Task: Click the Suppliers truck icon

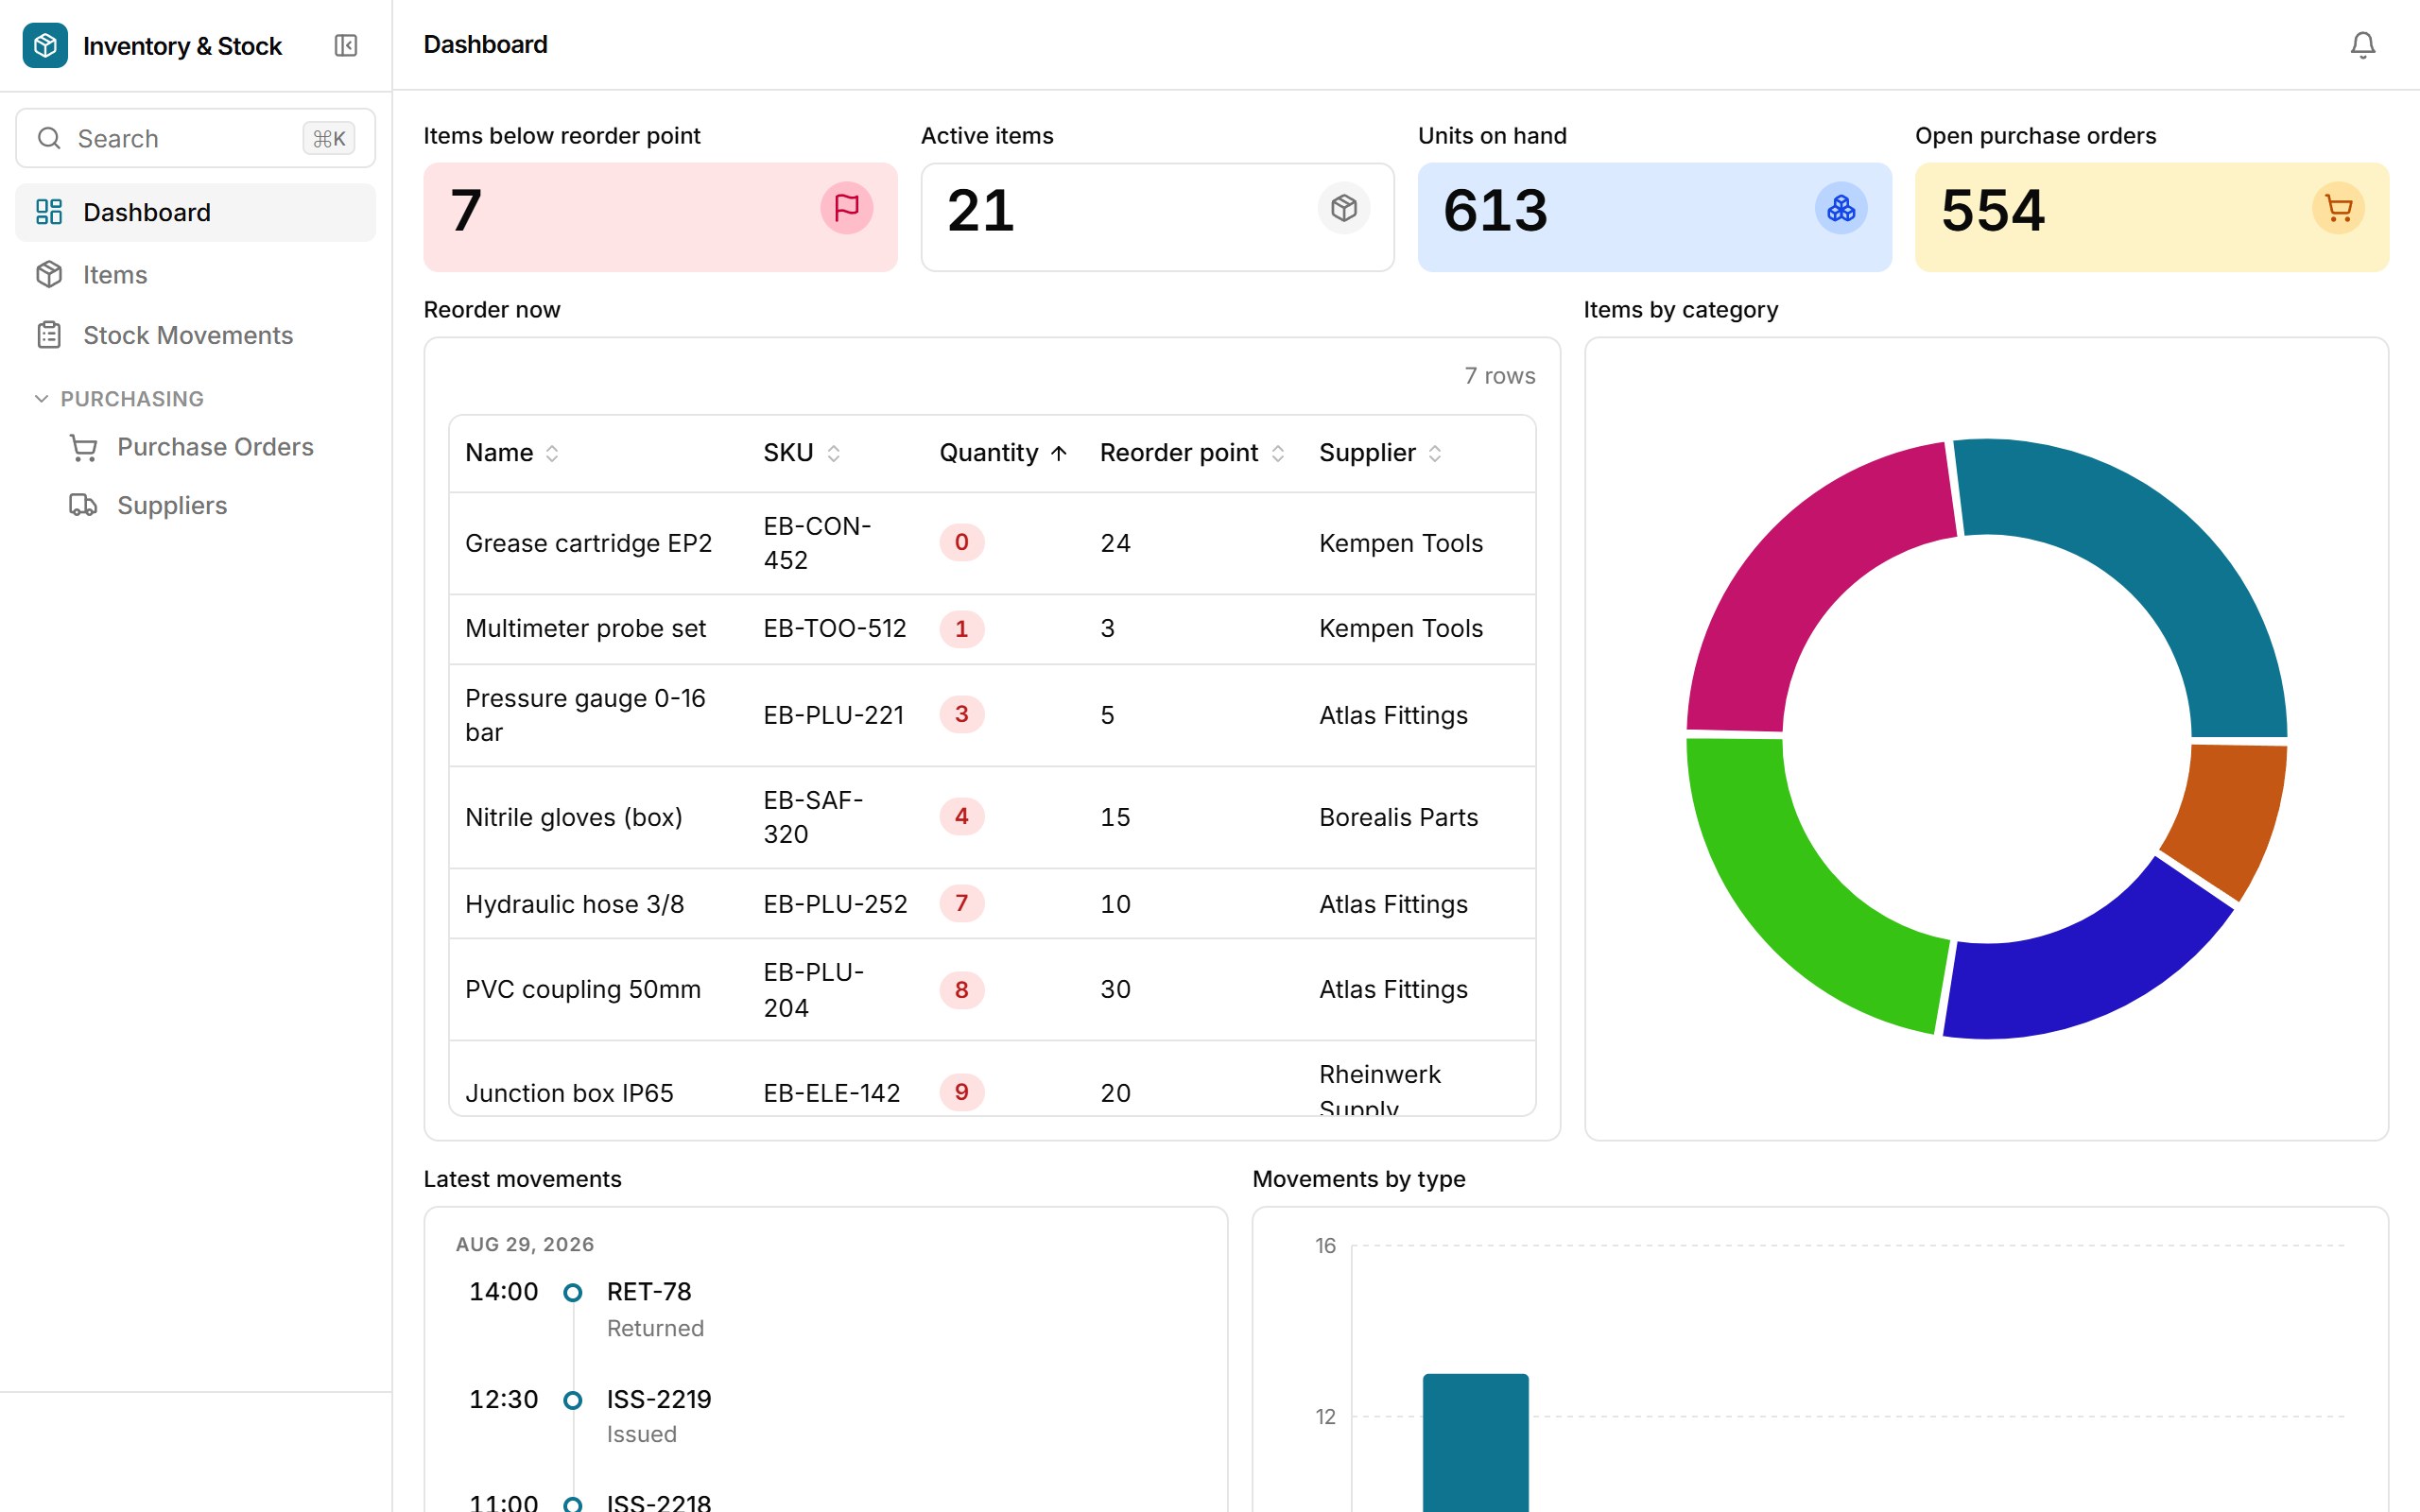Action: (x=83, y=505)
